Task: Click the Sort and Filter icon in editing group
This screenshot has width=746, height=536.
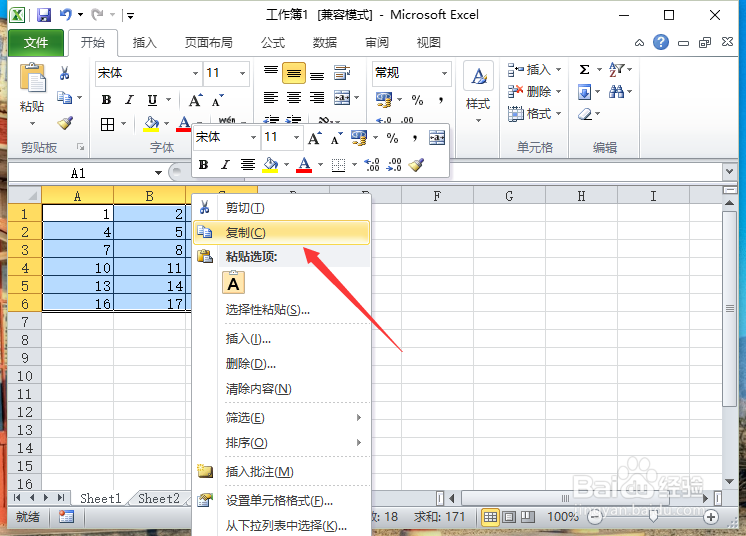Action: tap(617, 69)
